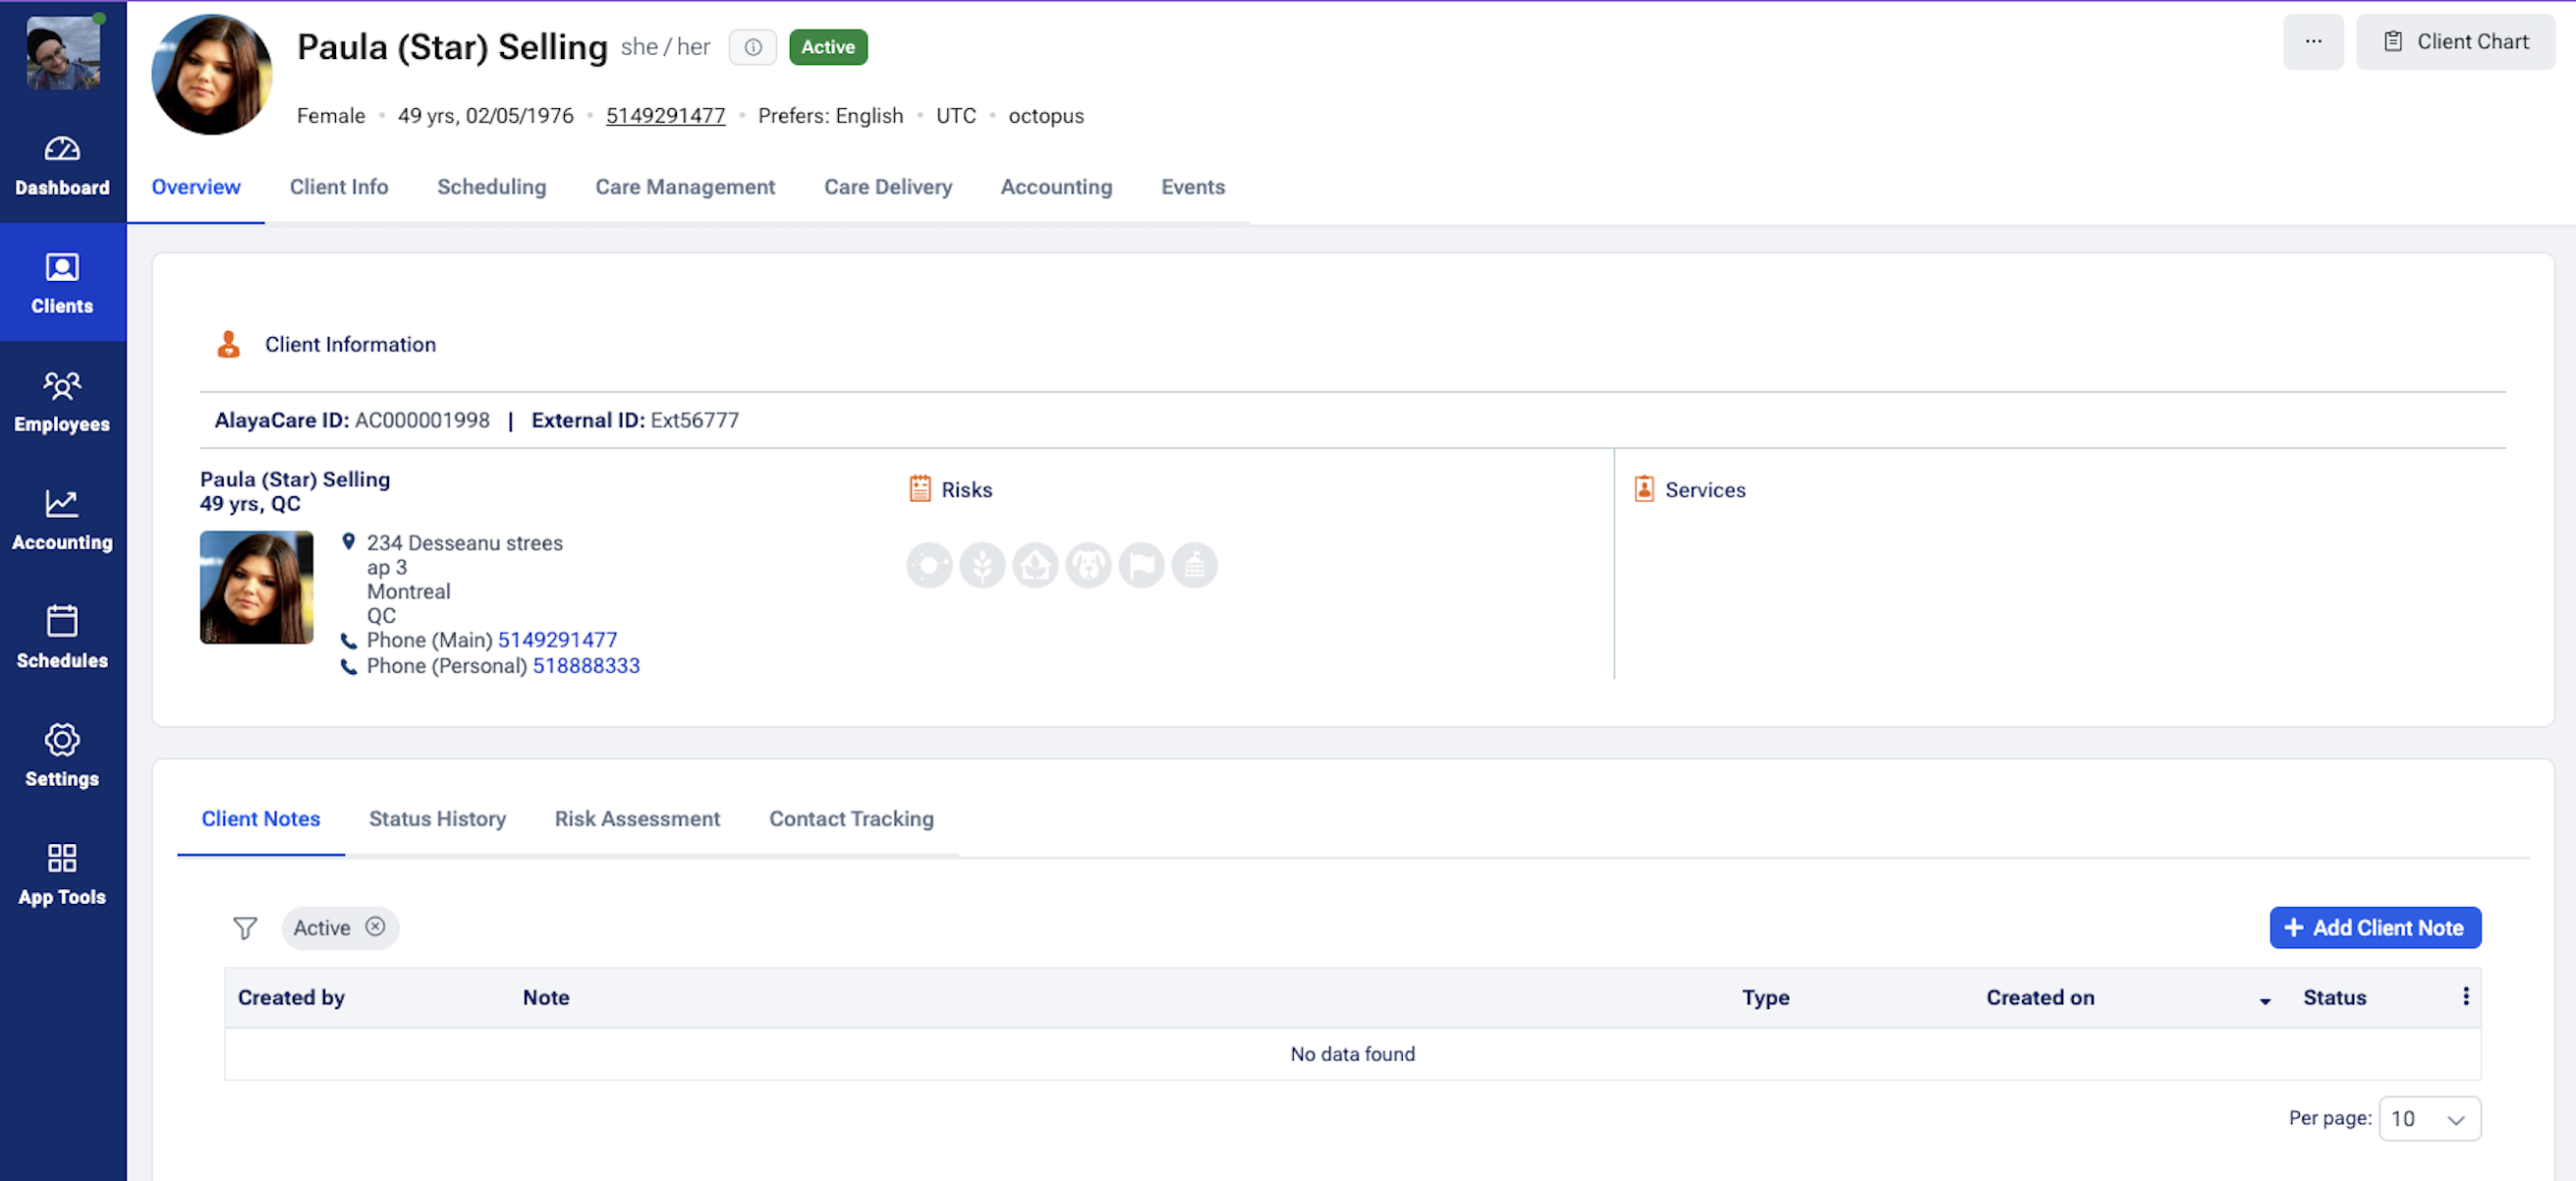Click the info icon beside pronouns
2576x1181 pixels.
tap(752, 47)
